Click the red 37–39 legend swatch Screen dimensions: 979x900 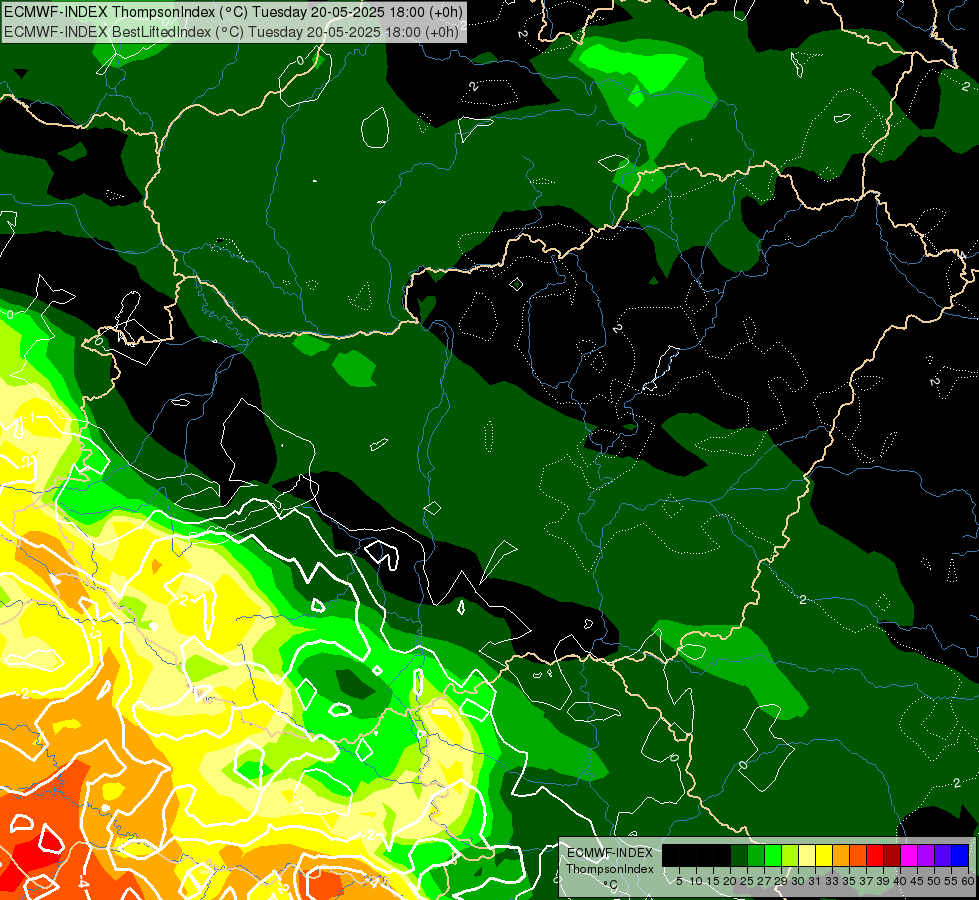coord(875,855)
